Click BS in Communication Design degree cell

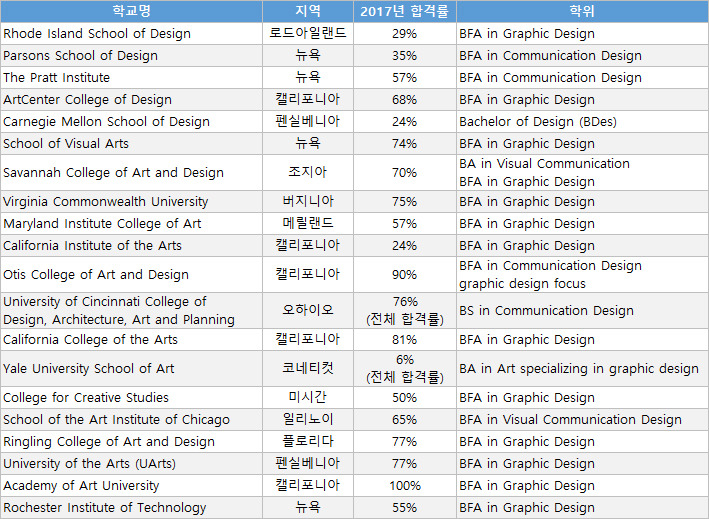[582, 311]
